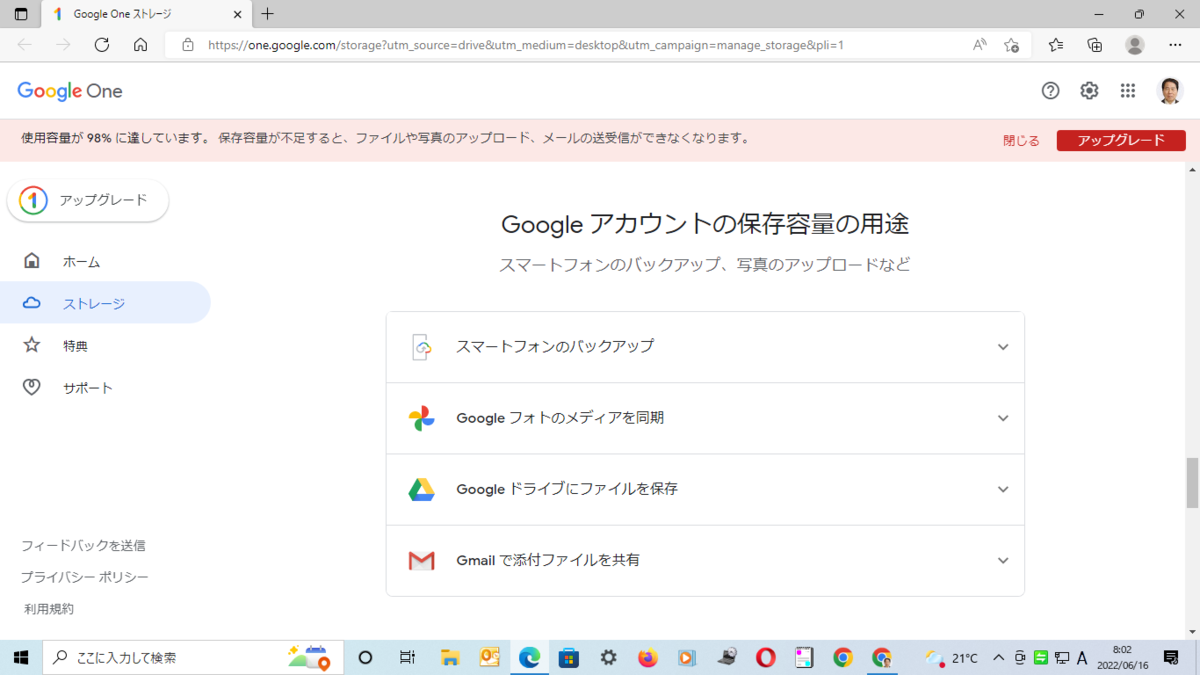The height and width of the screenshot is (675, 1200).
Task: View site information lock icon
Action: pos(187,45)
